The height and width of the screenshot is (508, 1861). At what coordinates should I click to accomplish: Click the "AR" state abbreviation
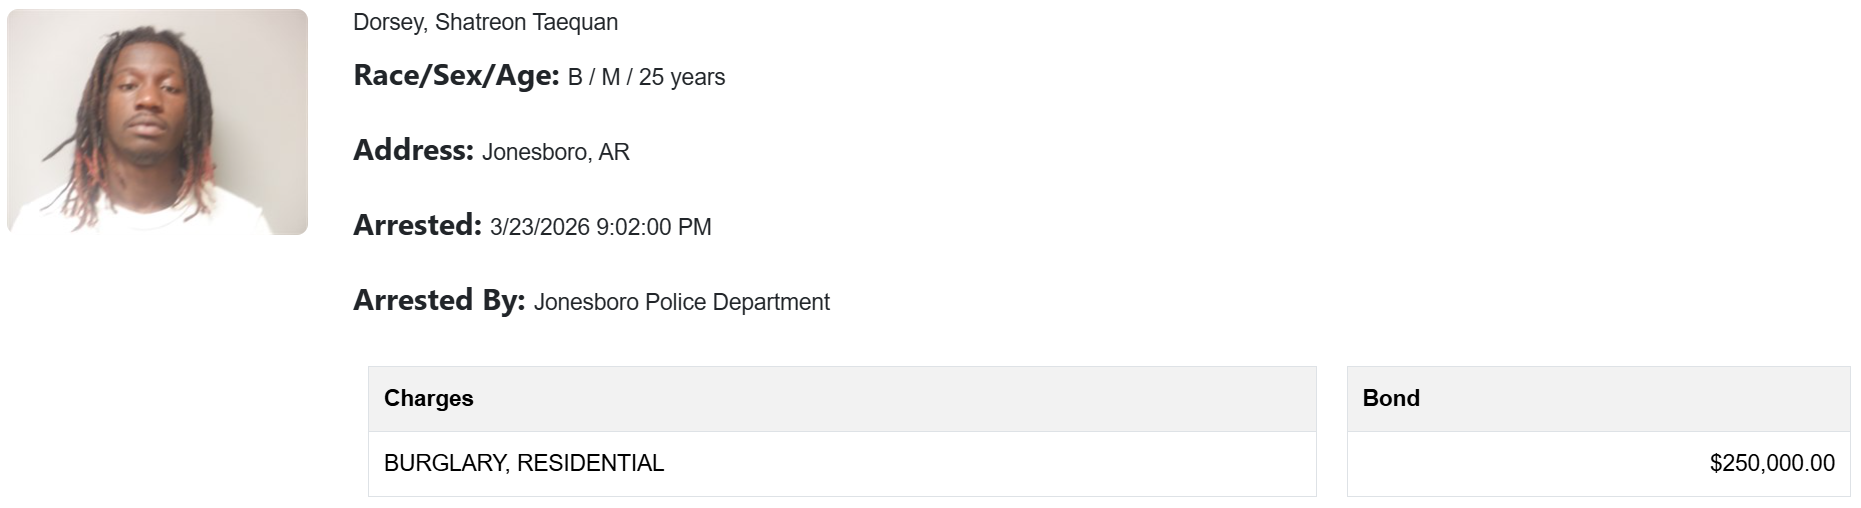(614, 152)
